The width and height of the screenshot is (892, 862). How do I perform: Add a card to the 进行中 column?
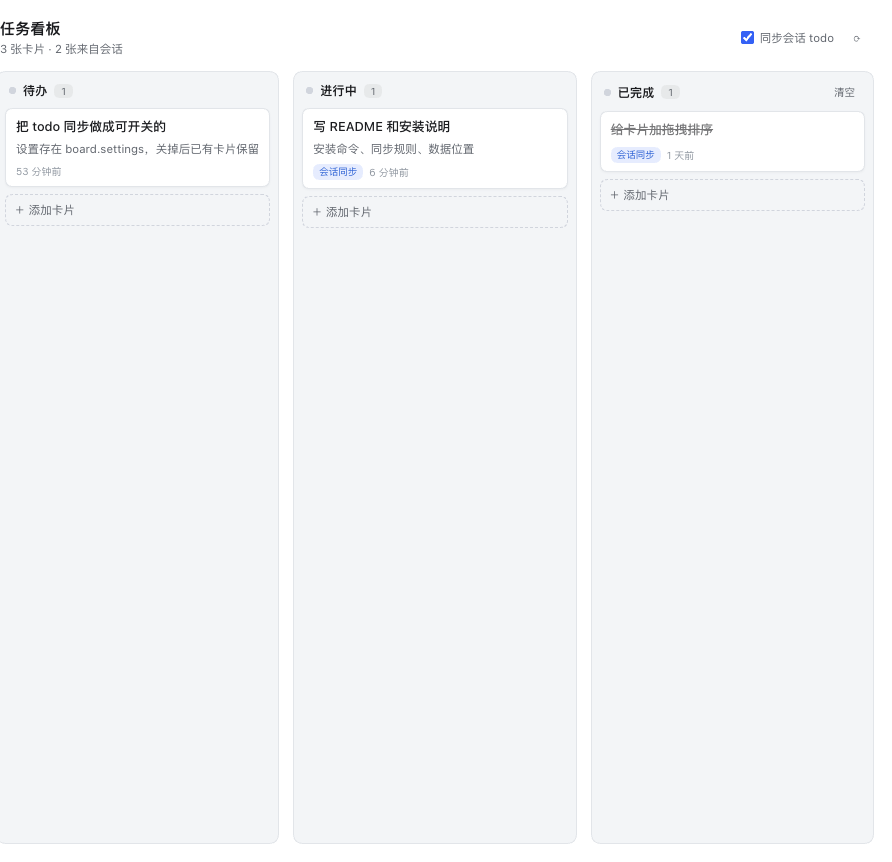pyautogui.click(x=435, y=212)
